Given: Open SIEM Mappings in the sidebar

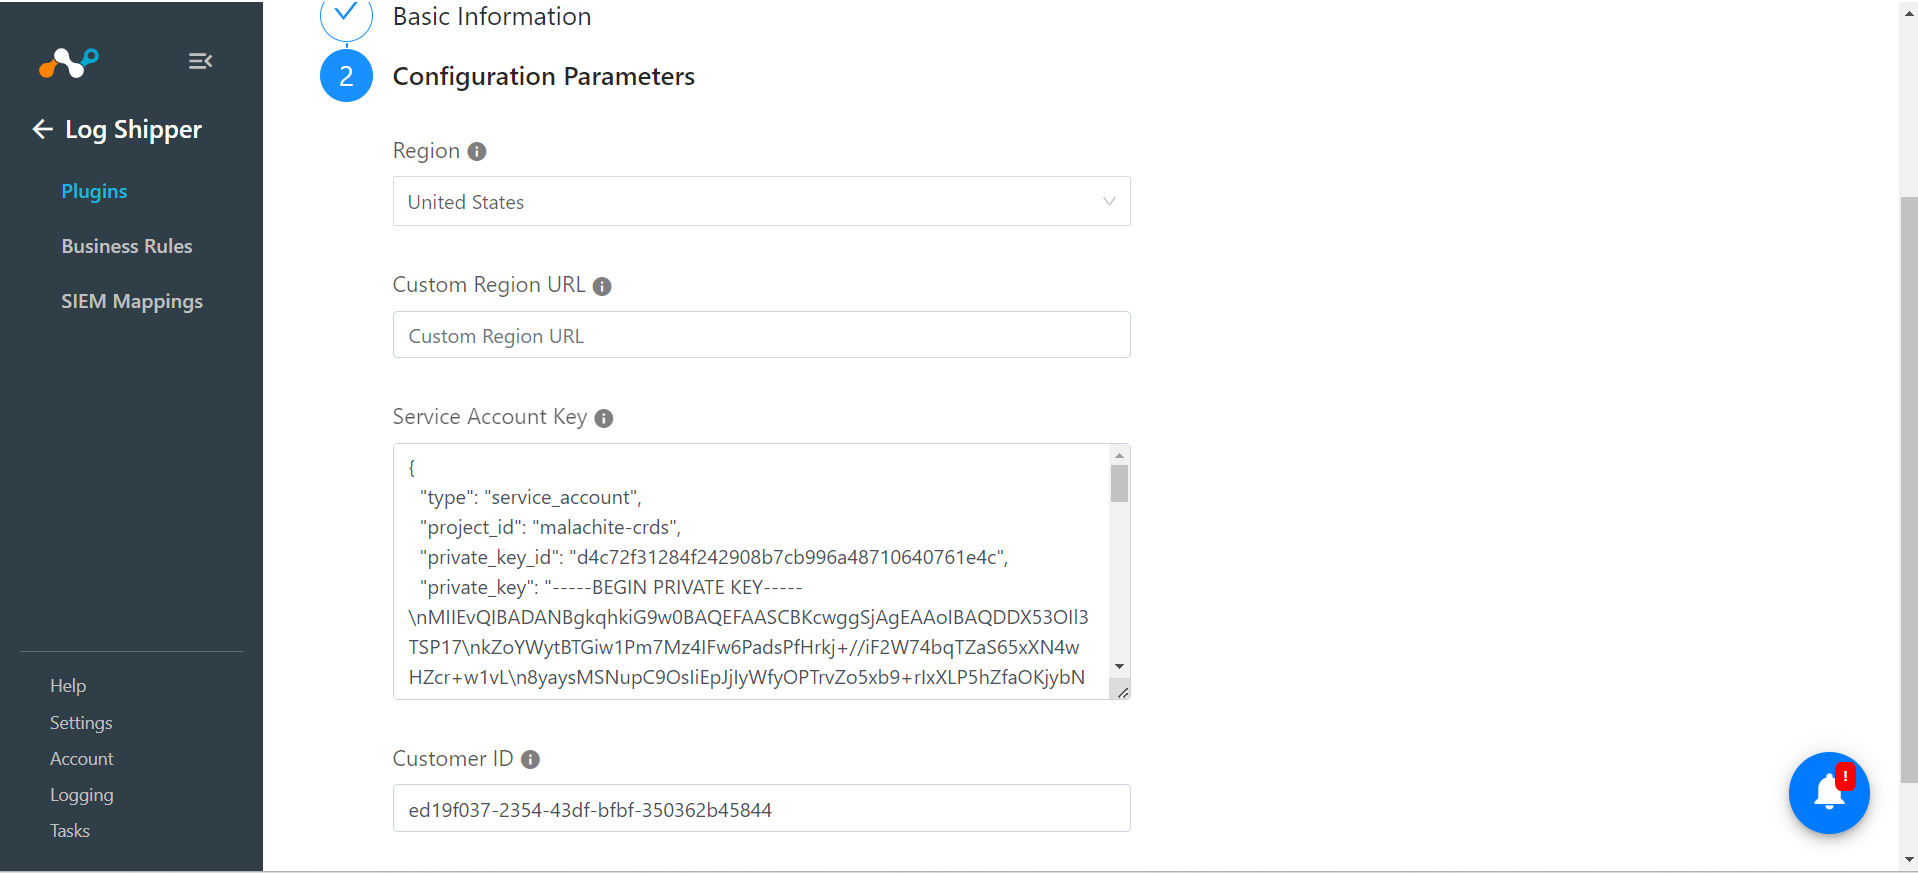Looking at the screenshot, I should pos(132,301).
